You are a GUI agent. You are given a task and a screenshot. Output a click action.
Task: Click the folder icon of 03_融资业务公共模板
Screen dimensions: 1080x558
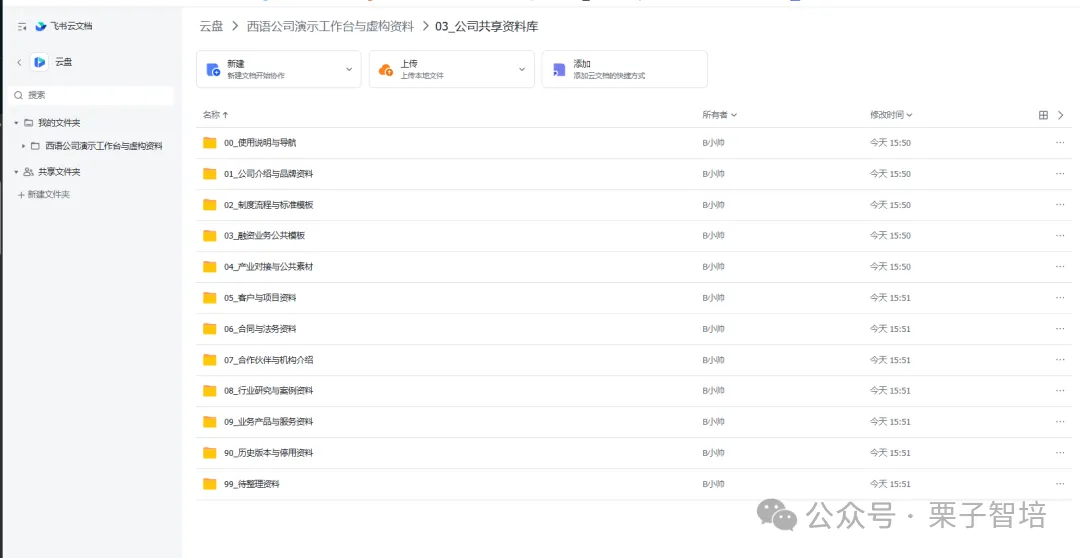[209, 236]
